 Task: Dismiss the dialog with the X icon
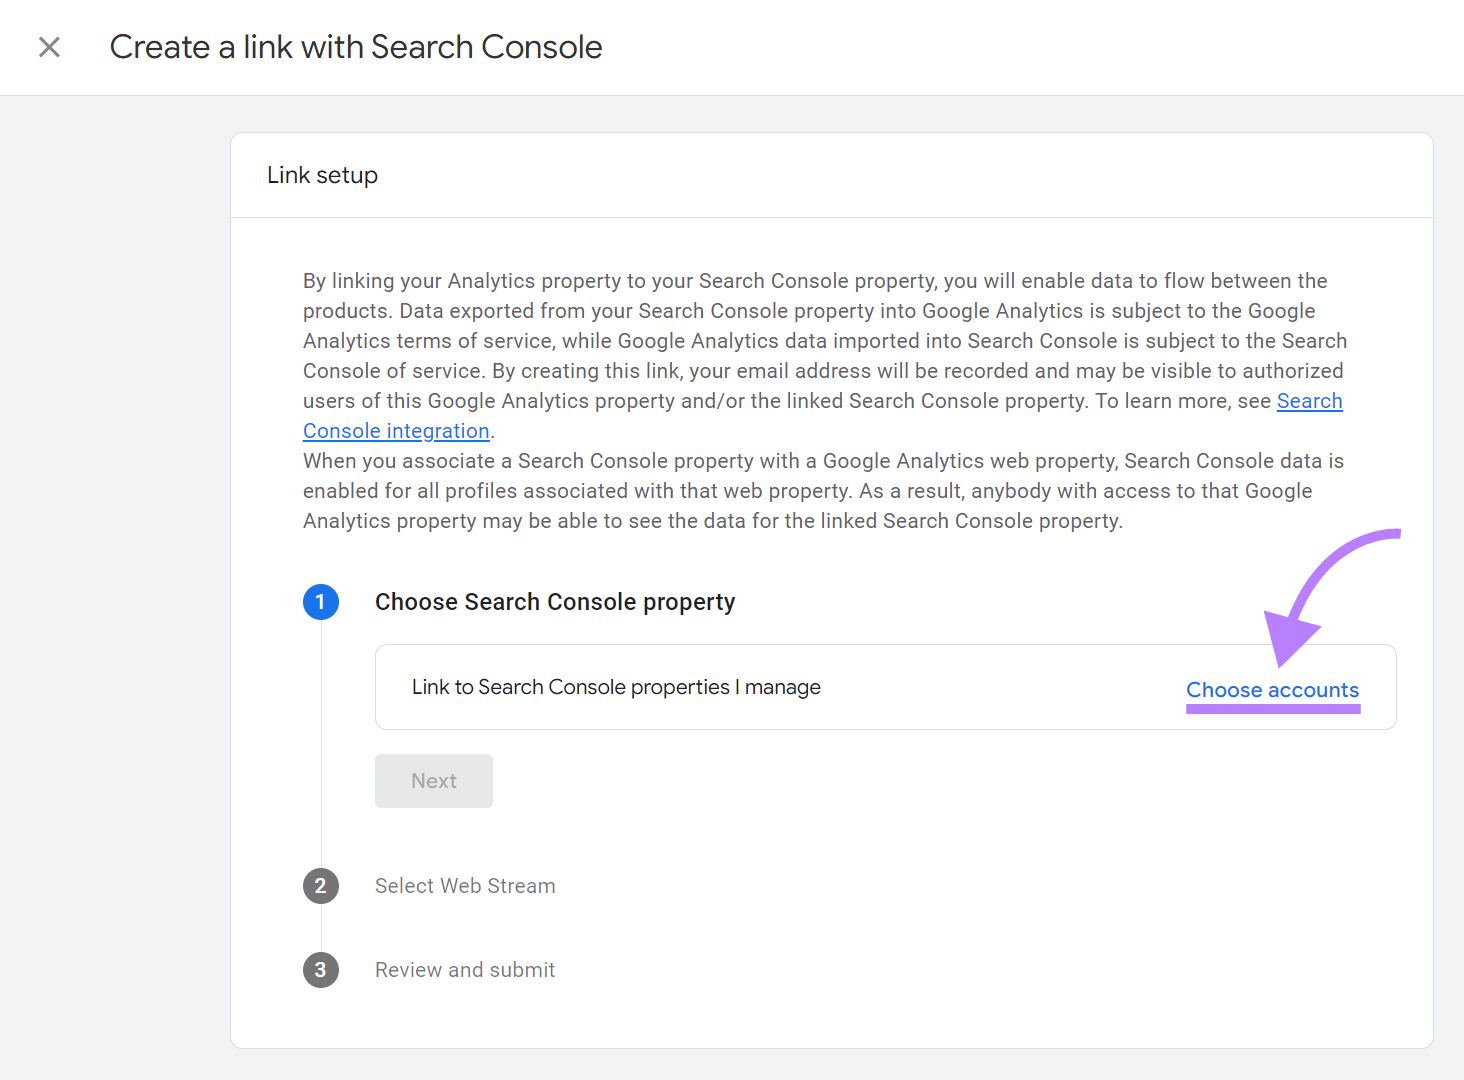tap(48, 47)
